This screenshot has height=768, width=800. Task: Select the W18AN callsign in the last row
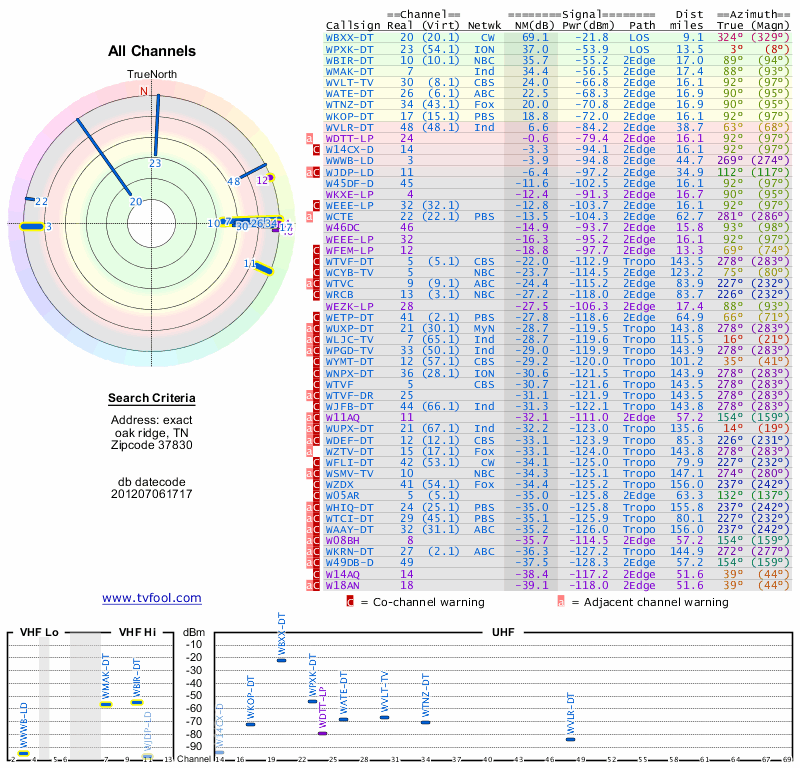click(x=342, y=585)
